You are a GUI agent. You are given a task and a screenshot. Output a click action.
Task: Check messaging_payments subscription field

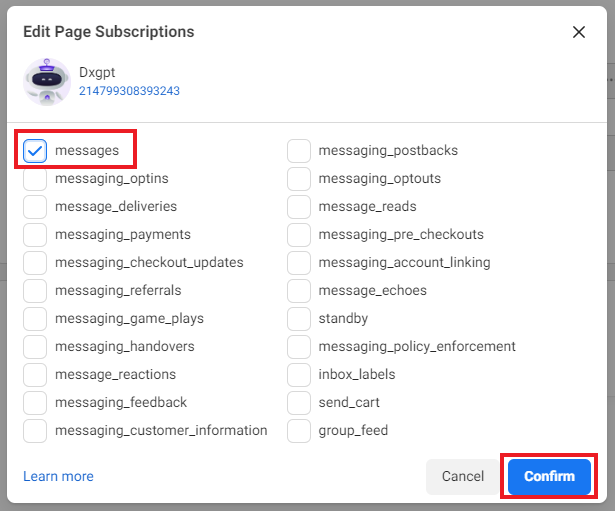pyautogui.click(x=35, y=235)
